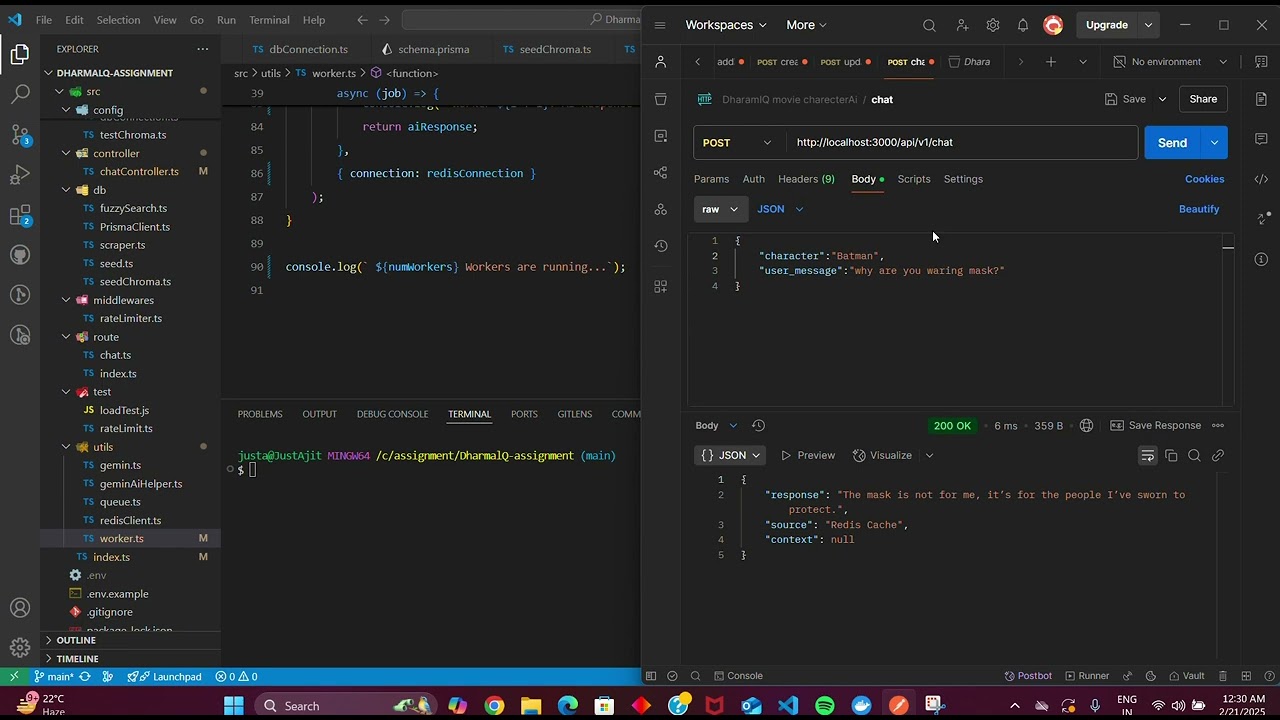Click the Beautify link
The image size is (1280, 720).
click(1198, 209)
